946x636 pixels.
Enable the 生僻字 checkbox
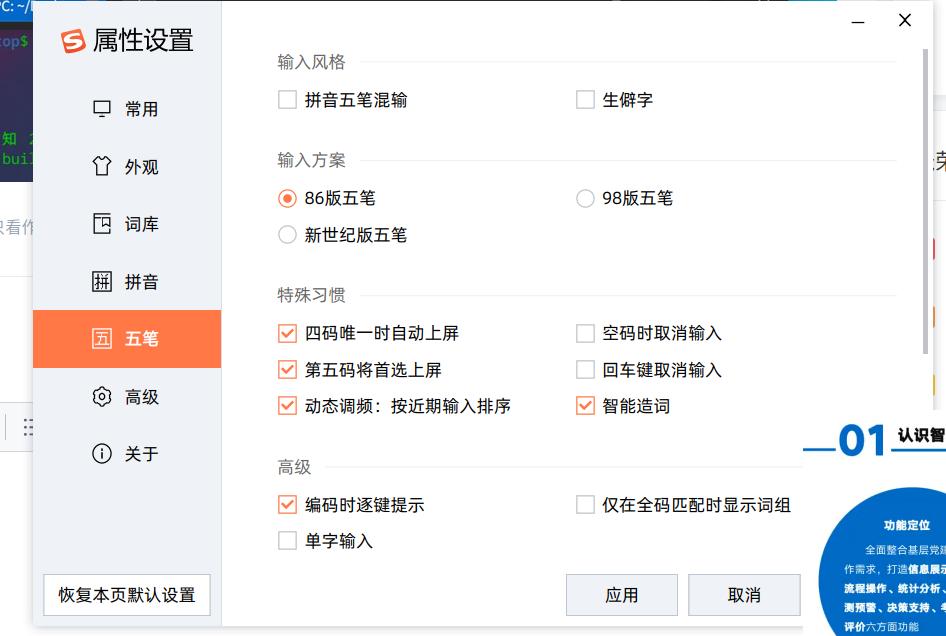pyautogui.click(x=586, y=100)
